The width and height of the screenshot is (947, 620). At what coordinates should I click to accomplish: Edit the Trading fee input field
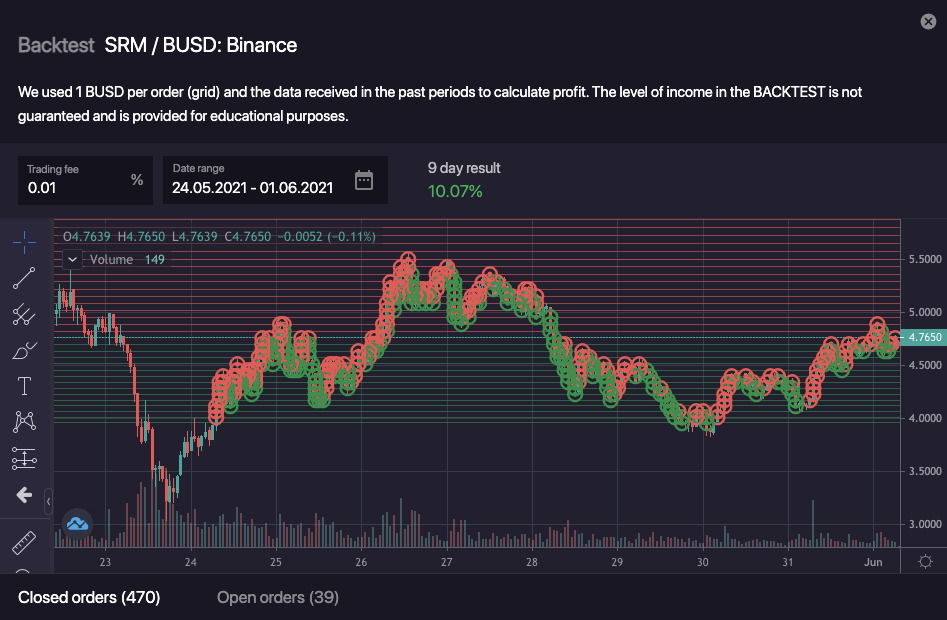75,187
